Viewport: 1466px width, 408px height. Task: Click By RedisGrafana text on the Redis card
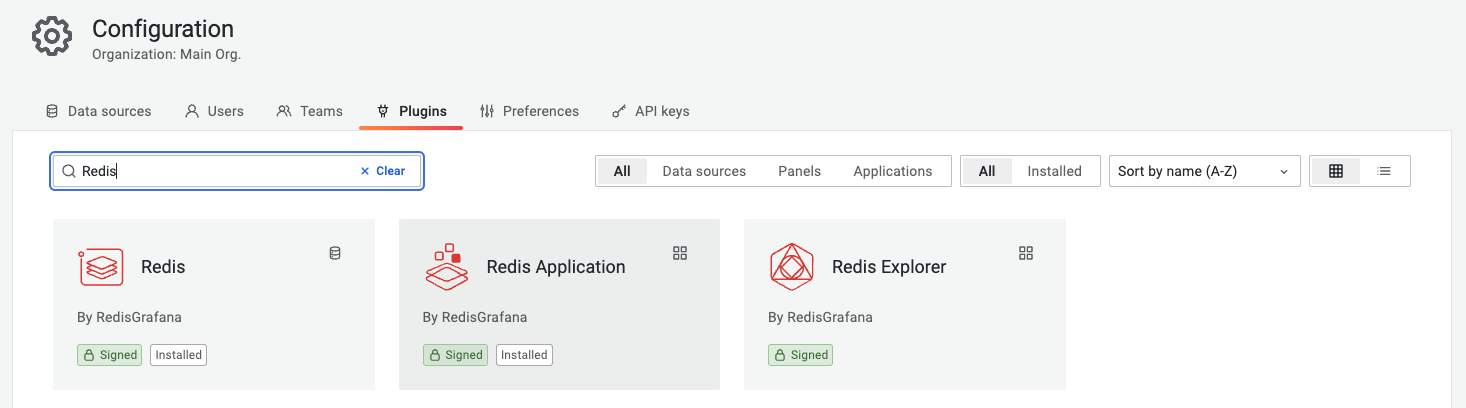(x=129, y=318)
